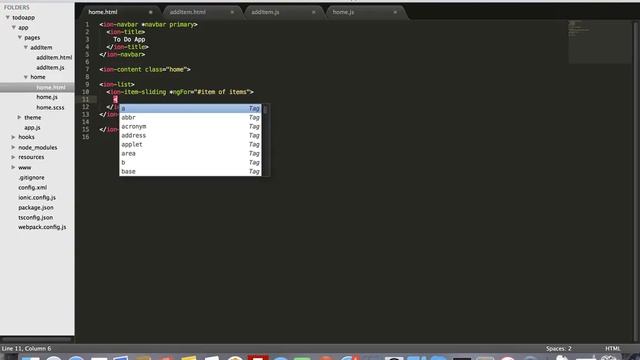Close the home.js tab

click(395, 12)
